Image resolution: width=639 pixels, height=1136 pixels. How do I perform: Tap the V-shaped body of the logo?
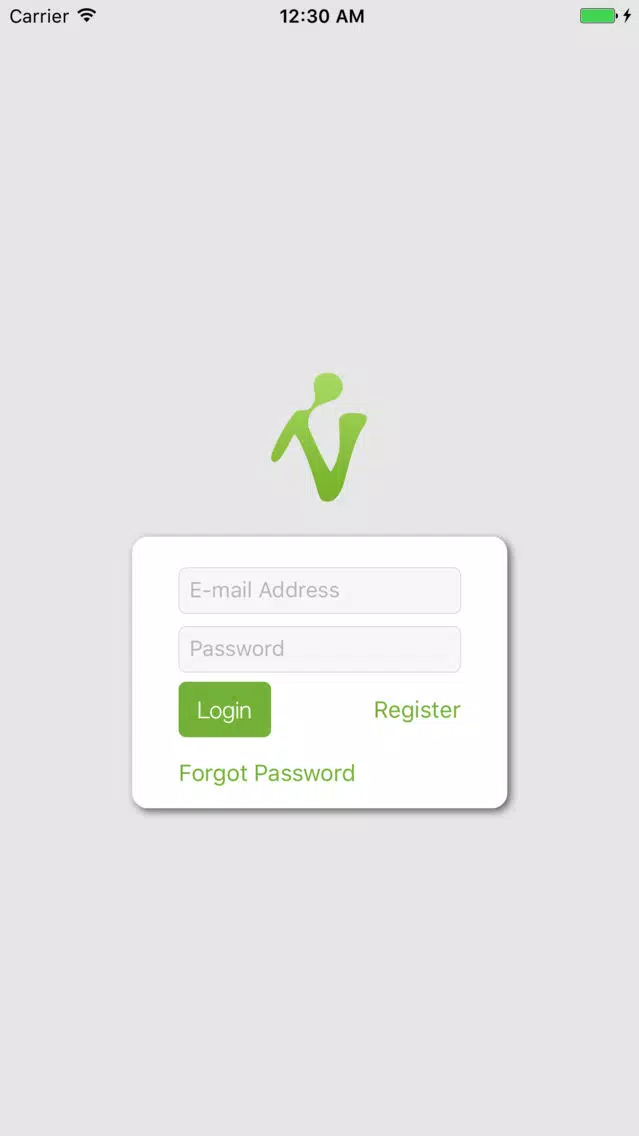point(319,455)
